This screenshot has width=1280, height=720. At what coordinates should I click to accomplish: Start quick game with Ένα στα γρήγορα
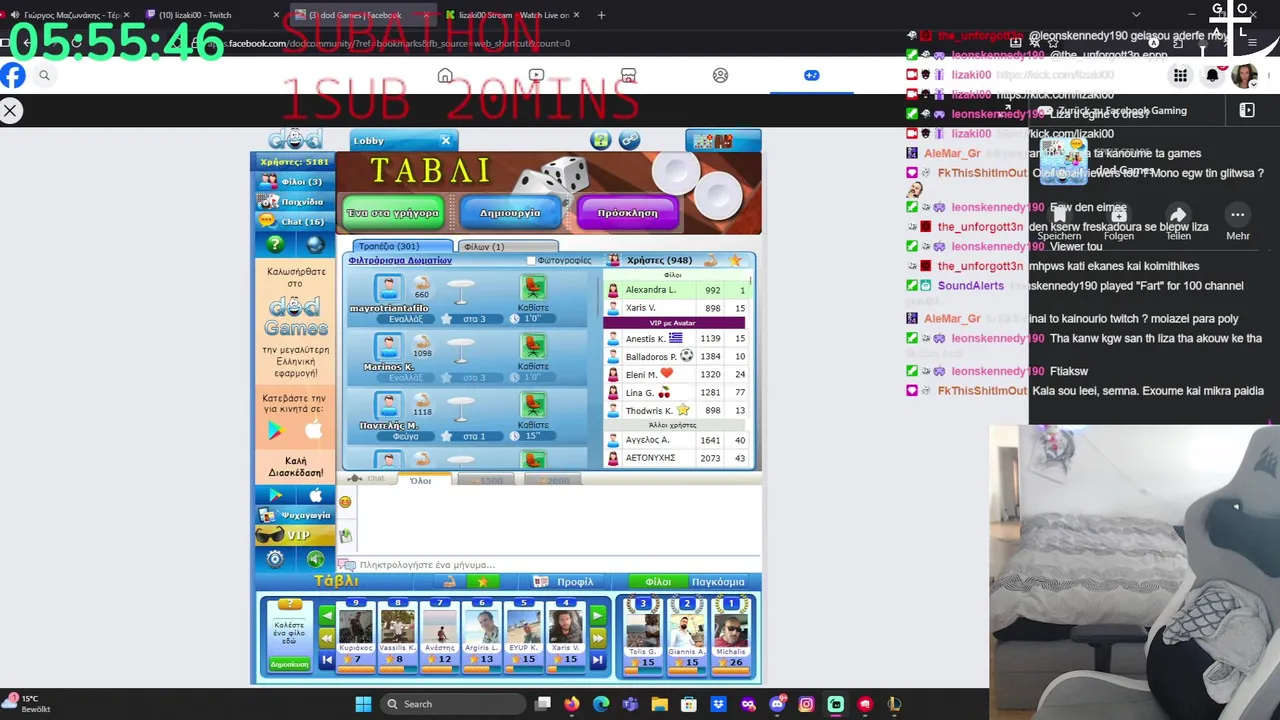393,213
